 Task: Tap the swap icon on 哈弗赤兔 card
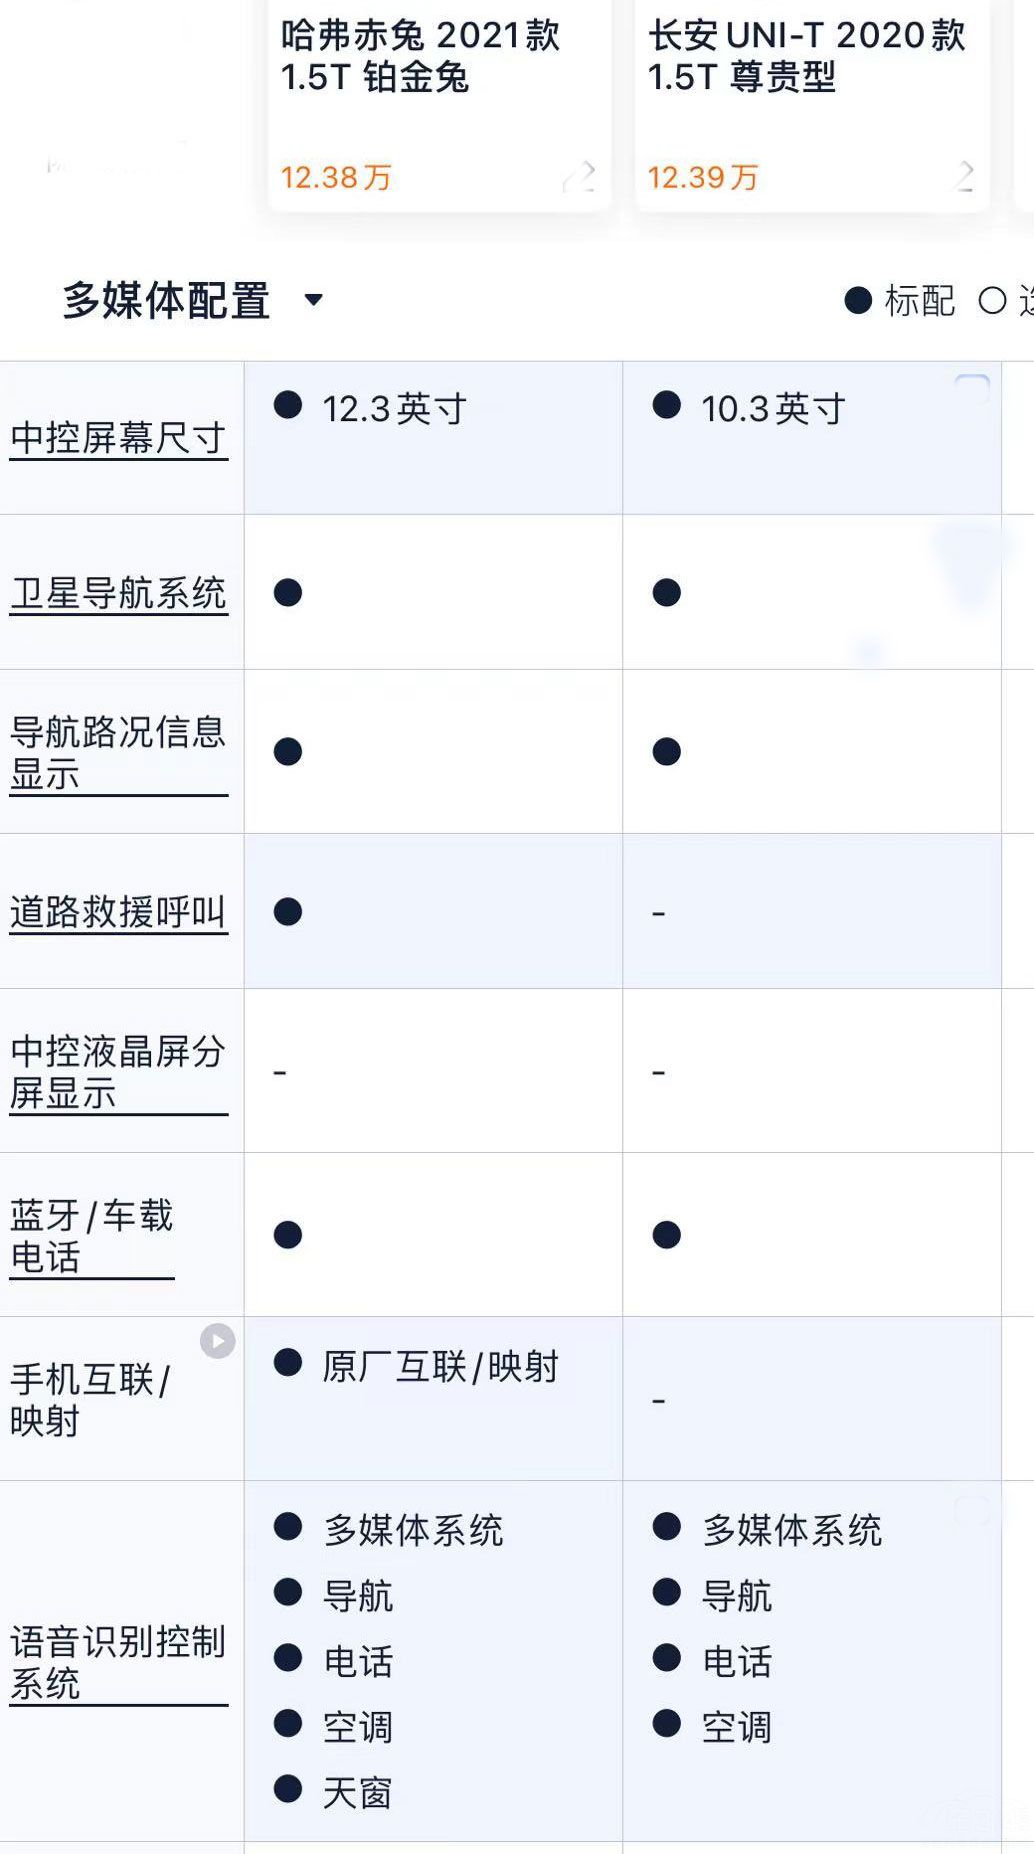[x=579, y=177]
